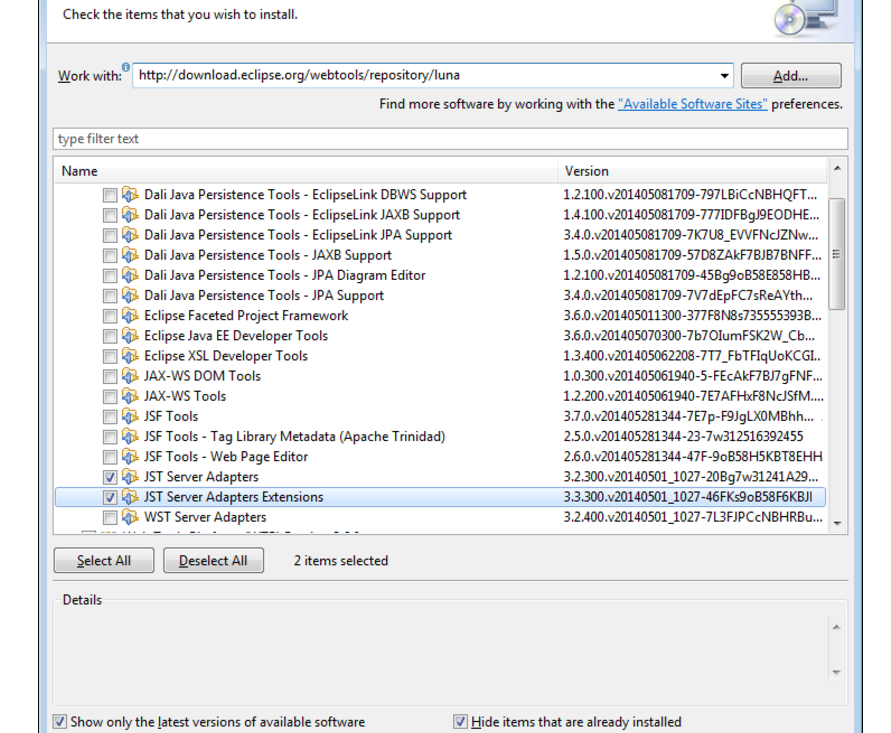891x733 pixels.
Task: Tick Eclipse Java EE Developer Tools checkbox
Action: tap(110, 336)
